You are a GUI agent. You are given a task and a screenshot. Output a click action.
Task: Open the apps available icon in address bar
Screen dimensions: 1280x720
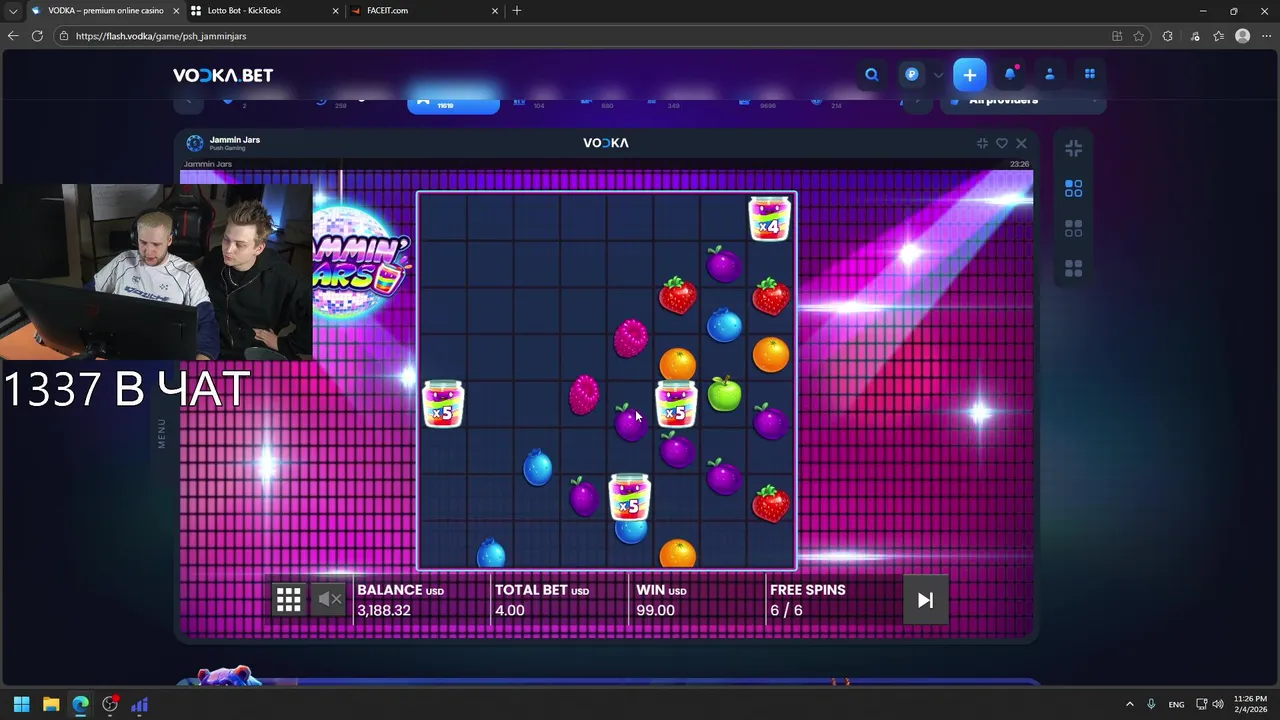pos(1117,36)
